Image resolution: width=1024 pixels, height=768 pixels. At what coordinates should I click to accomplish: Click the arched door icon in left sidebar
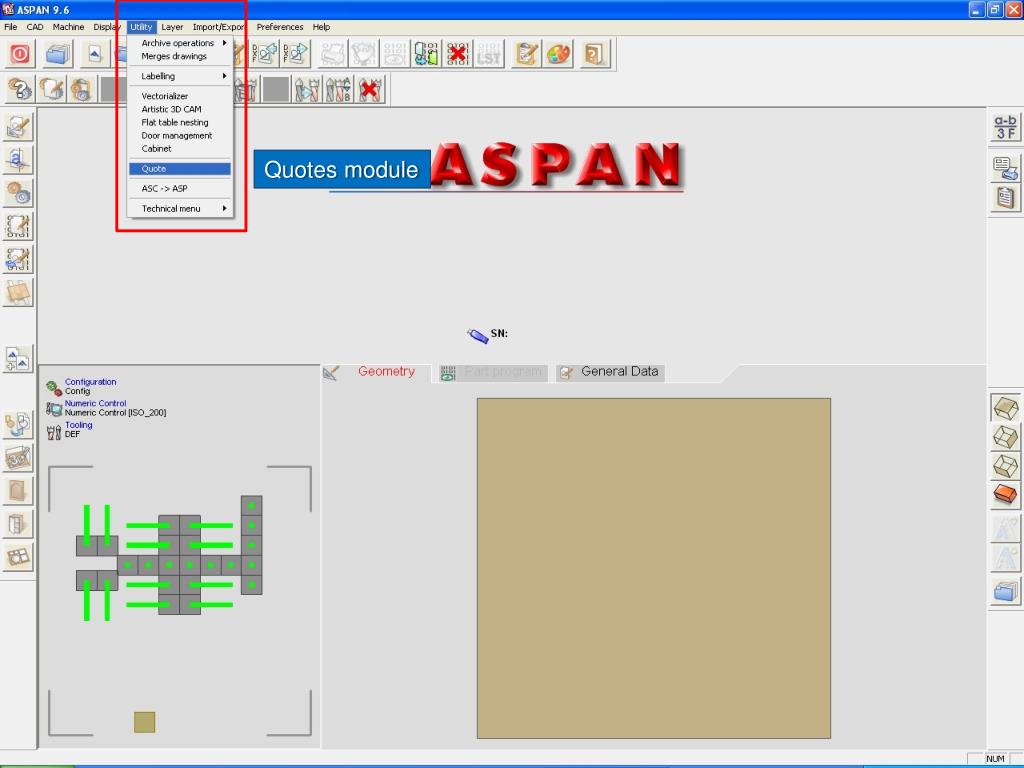pos(18,491)
